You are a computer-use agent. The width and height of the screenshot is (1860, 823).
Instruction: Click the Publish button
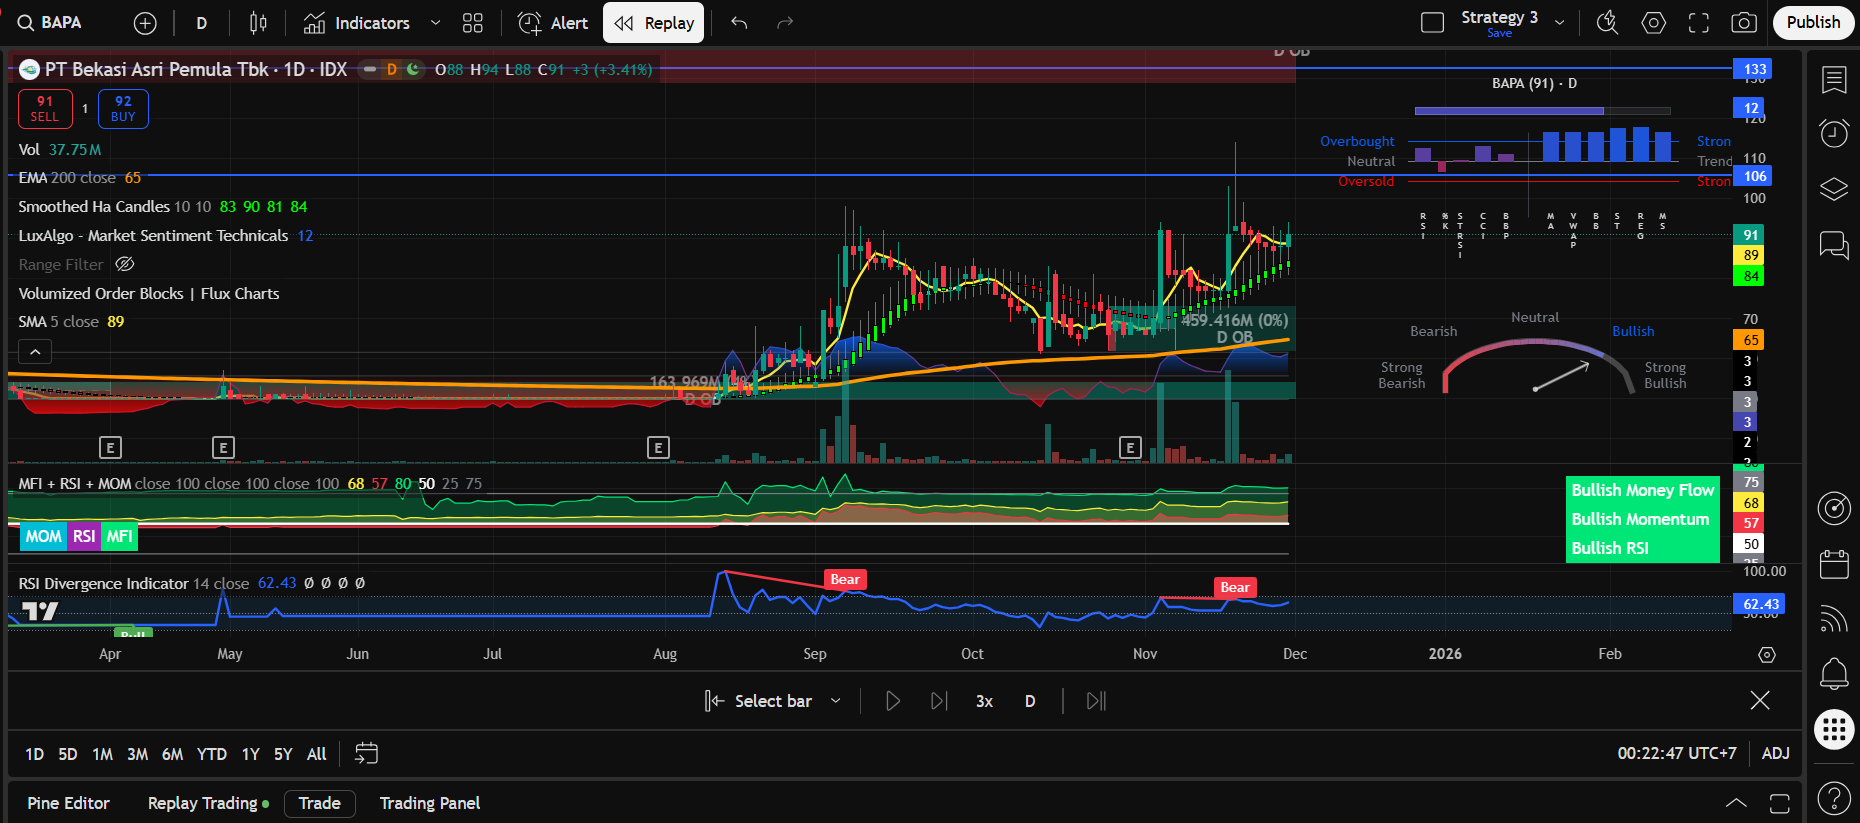(x=1813, y=22)
